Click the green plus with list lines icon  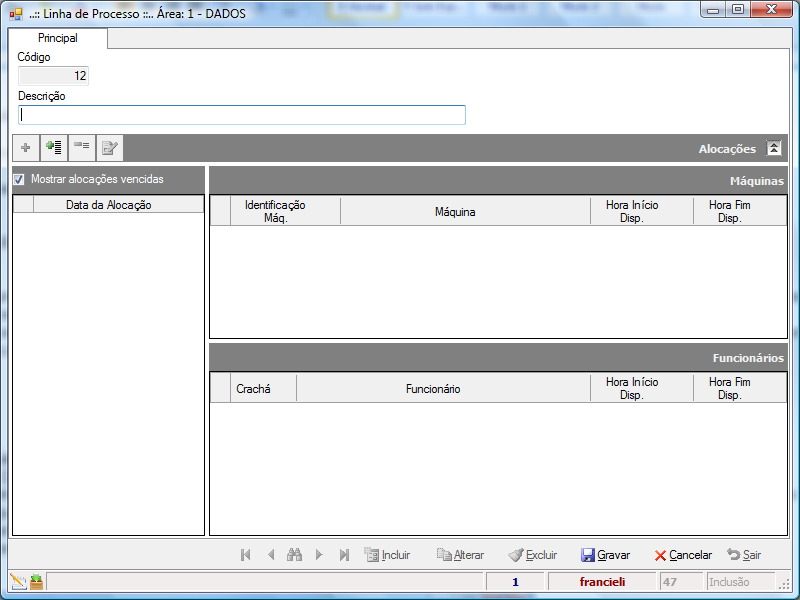tap(54, 148)
